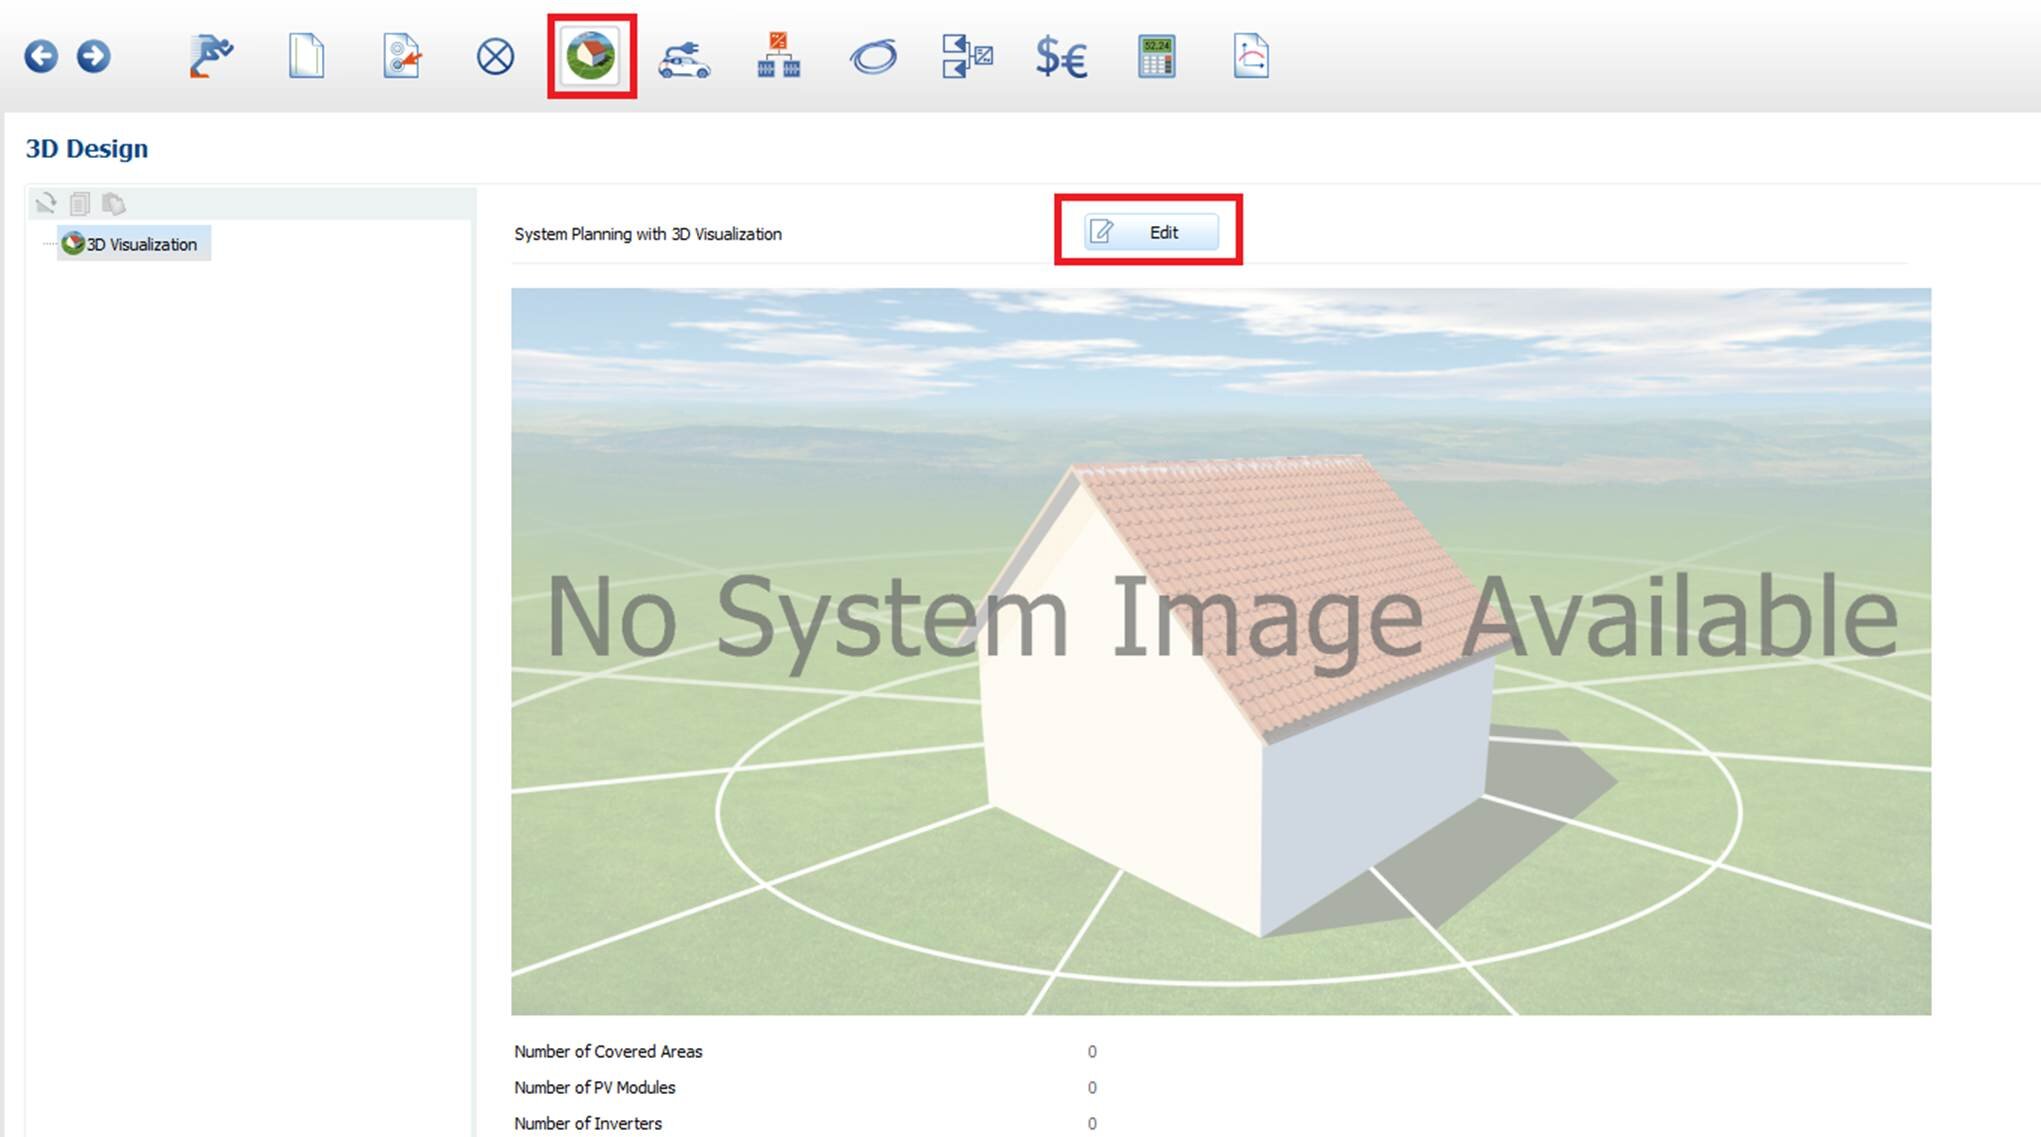The image size is (2041, 1137).
Task: Click the paste icon above the tree
Action: pos(114,204)
